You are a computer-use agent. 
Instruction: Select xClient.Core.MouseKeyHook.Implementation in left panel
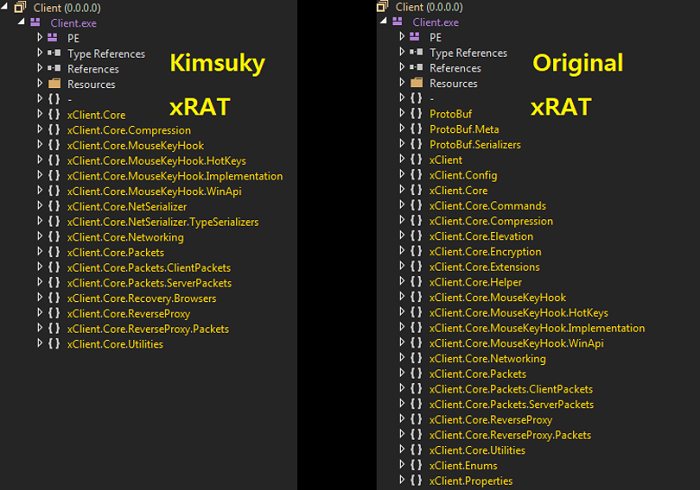[175, 176]
